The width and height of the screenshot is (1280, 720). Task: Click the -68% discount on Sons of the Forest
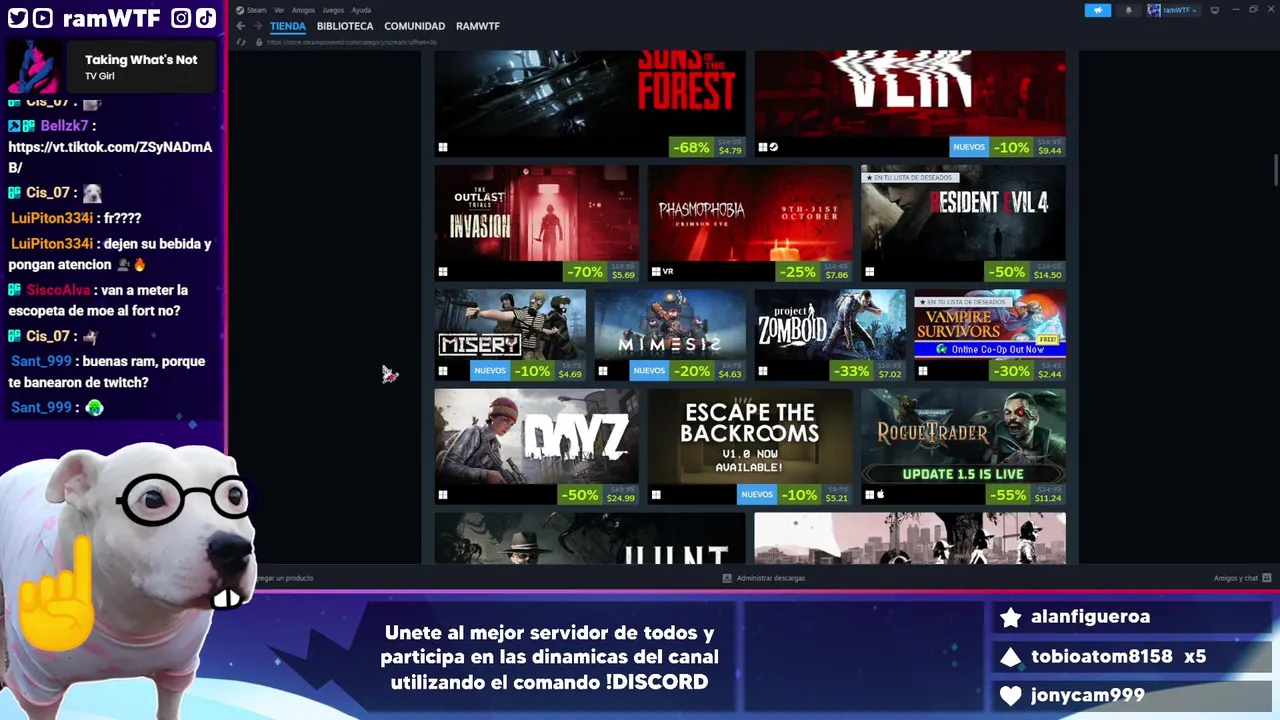click(691, 147)
